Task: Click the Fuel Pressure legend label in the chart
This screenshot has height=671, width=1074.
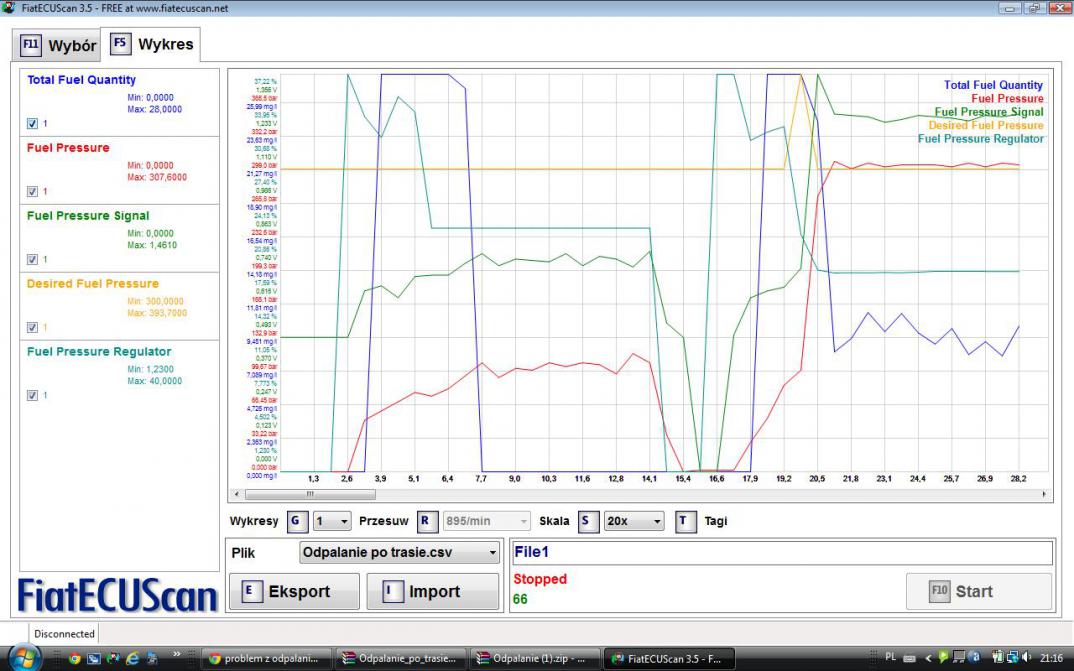Action: pyautogui.click(x=1007, y=99)
